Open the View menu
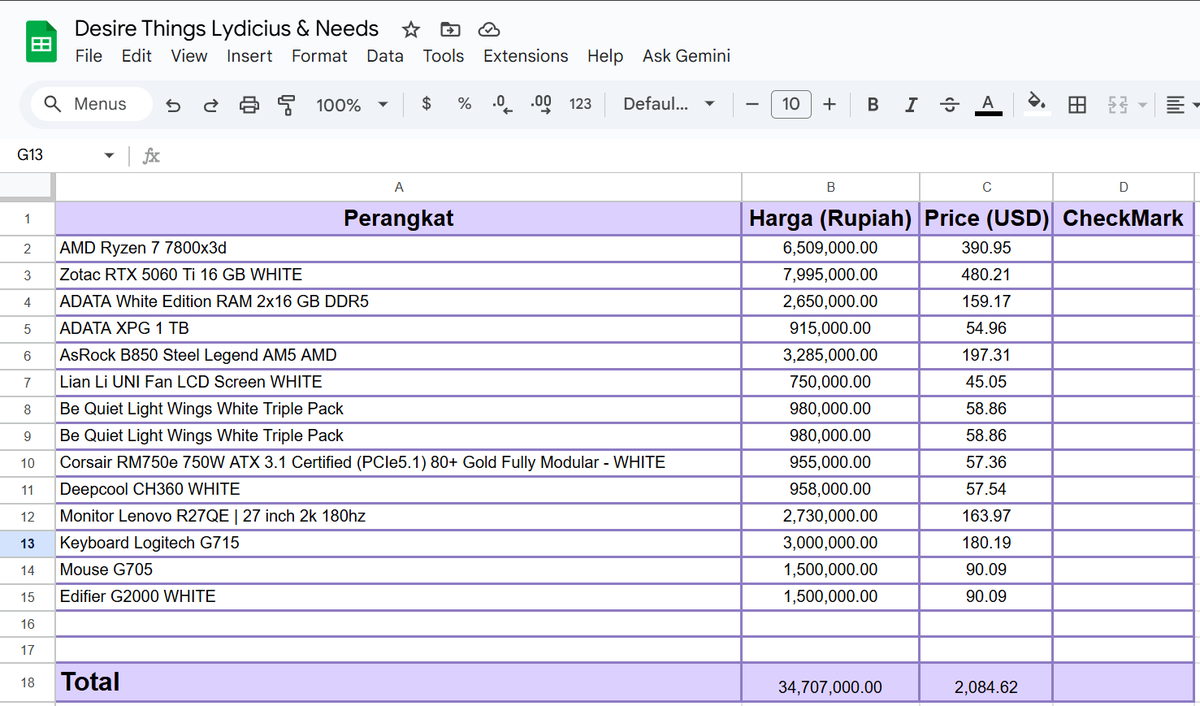 [189, 56]
